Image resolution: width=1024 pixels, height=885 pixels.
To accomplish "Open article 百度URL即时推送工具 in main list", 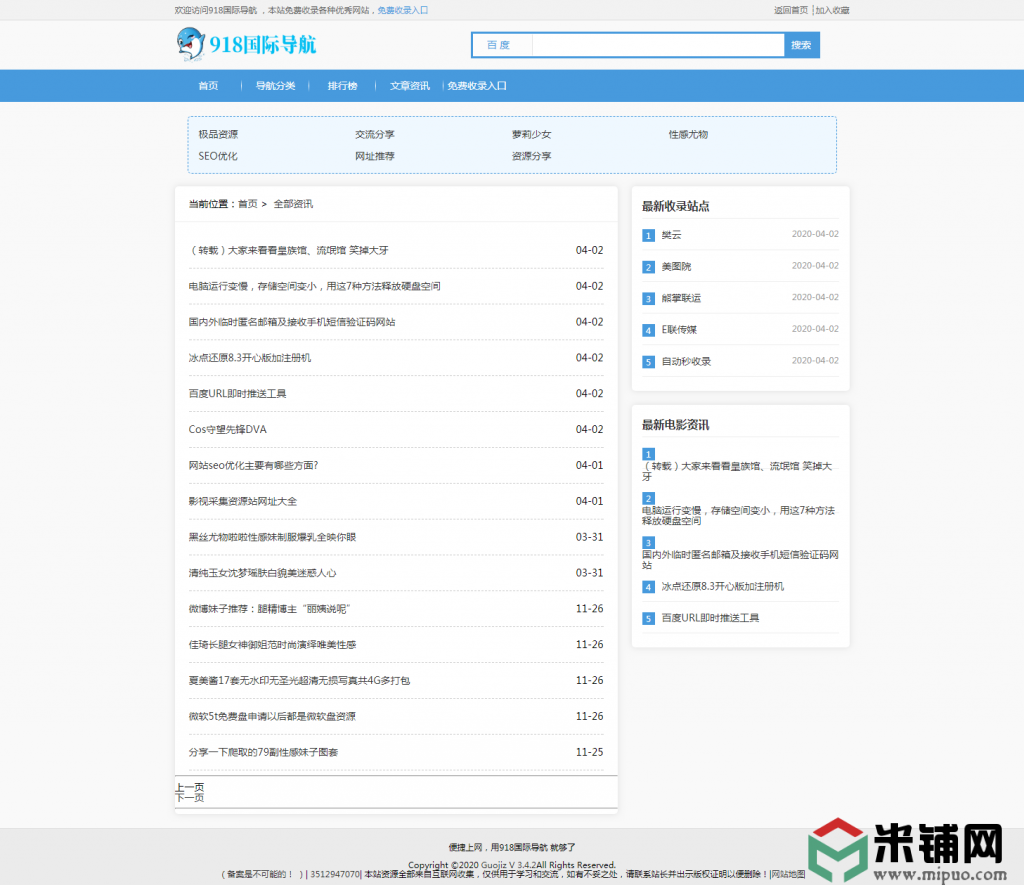I will pos(237,394).
